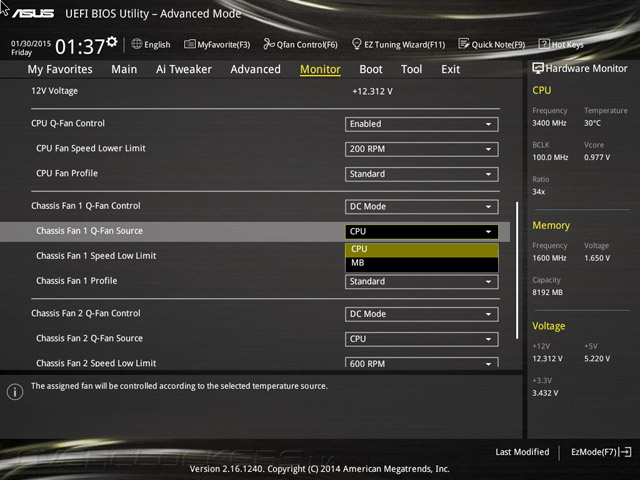Click the EzMode exit arrow icon
This screenshot has width=640, height=480.
point(625,452)
